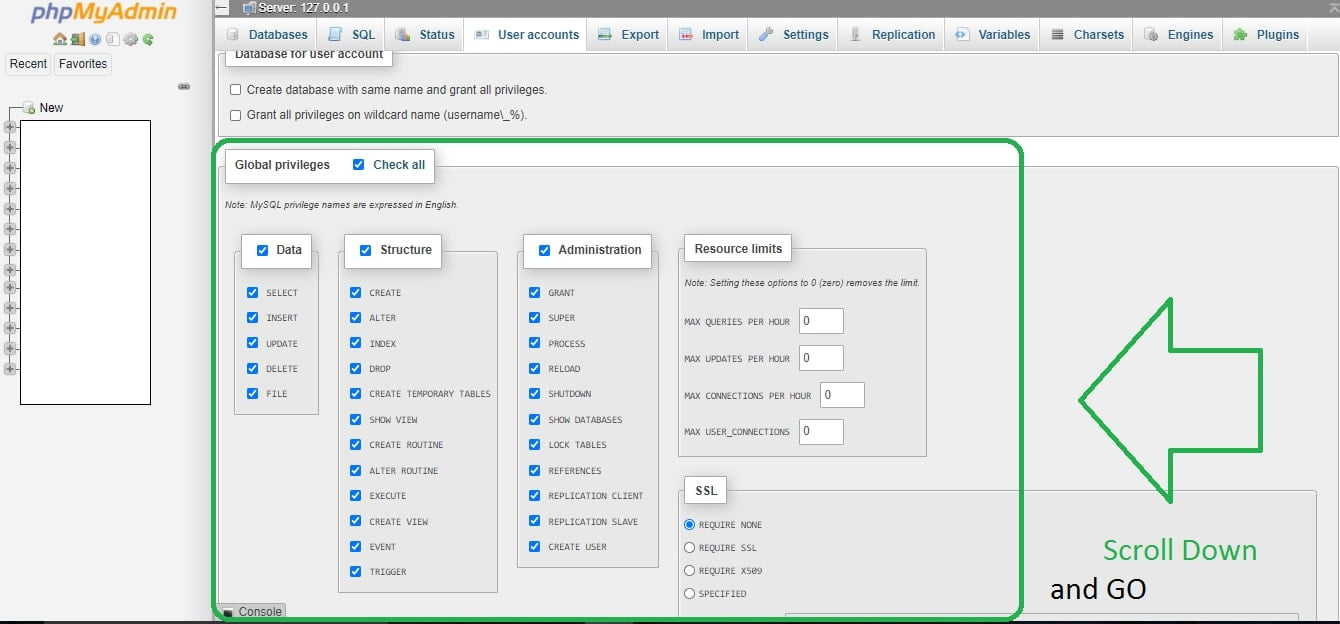Uncheck the EVENT privilege
1340x624 pixels.
[356, 547]
